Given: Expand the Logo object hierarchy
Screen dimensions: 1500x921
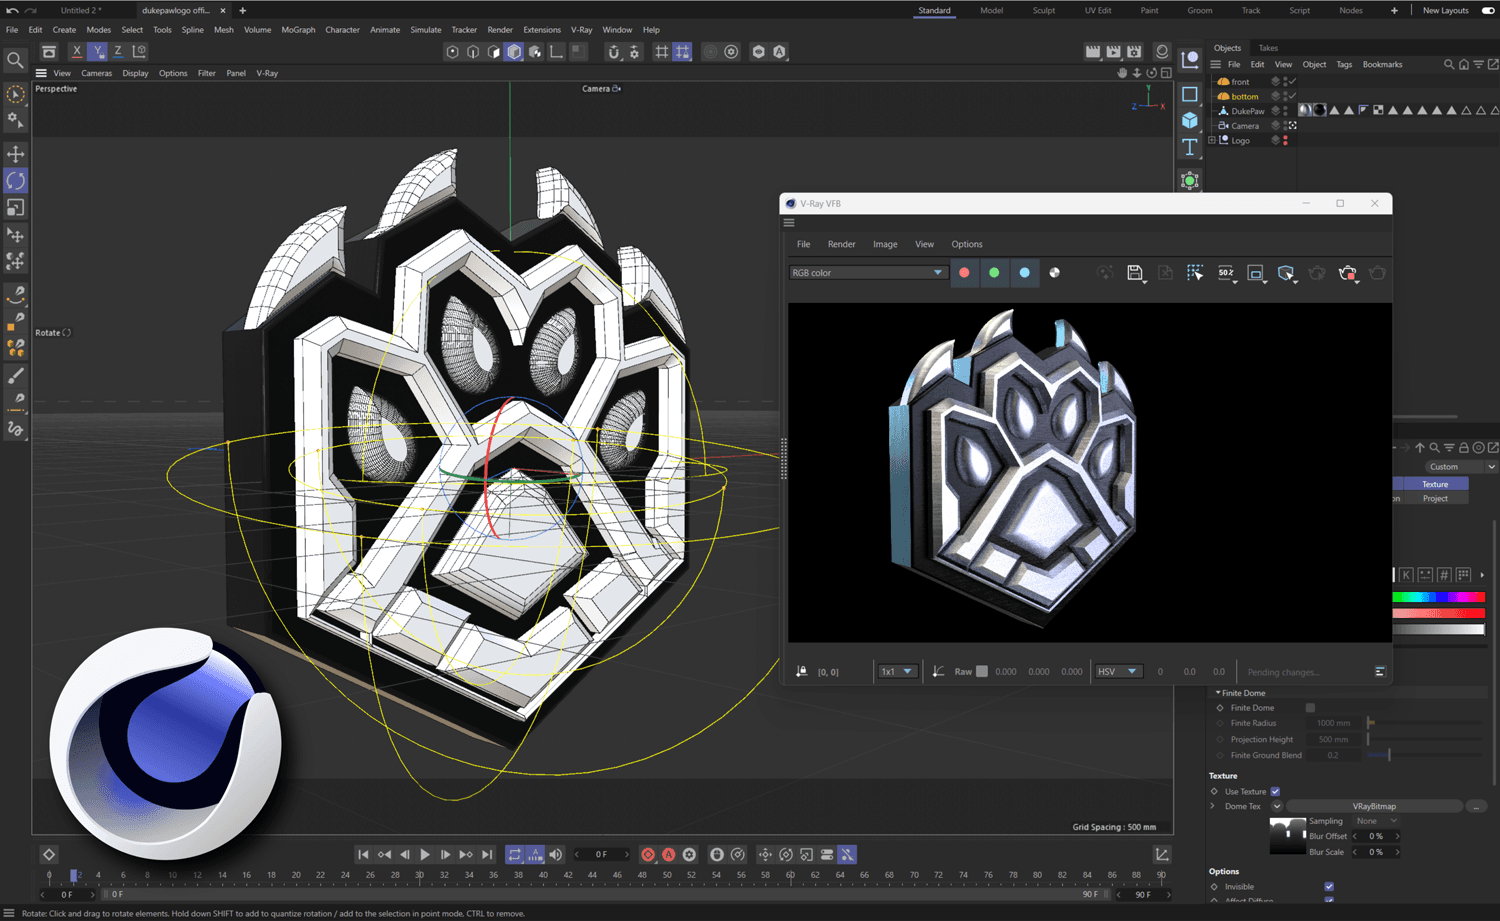Looking at the screenshot, I should click(x=1212, y=139).
